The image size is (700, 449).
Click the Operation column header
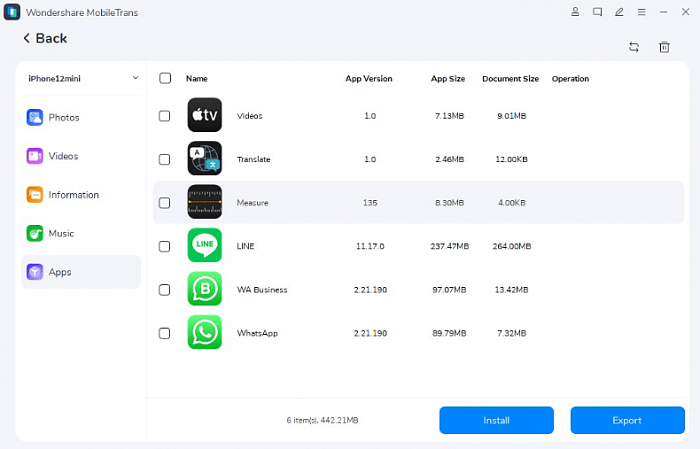click(x=570, y=79)
